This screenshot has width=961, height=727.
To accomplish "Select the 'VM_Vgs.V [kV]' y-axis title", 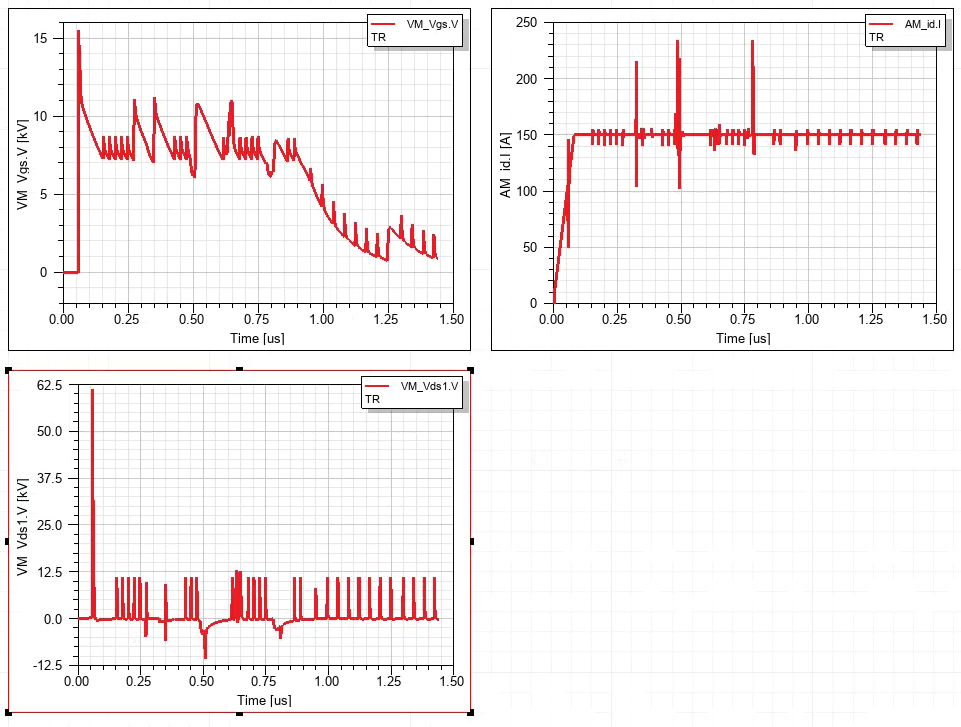I will [x=23, y=164].
